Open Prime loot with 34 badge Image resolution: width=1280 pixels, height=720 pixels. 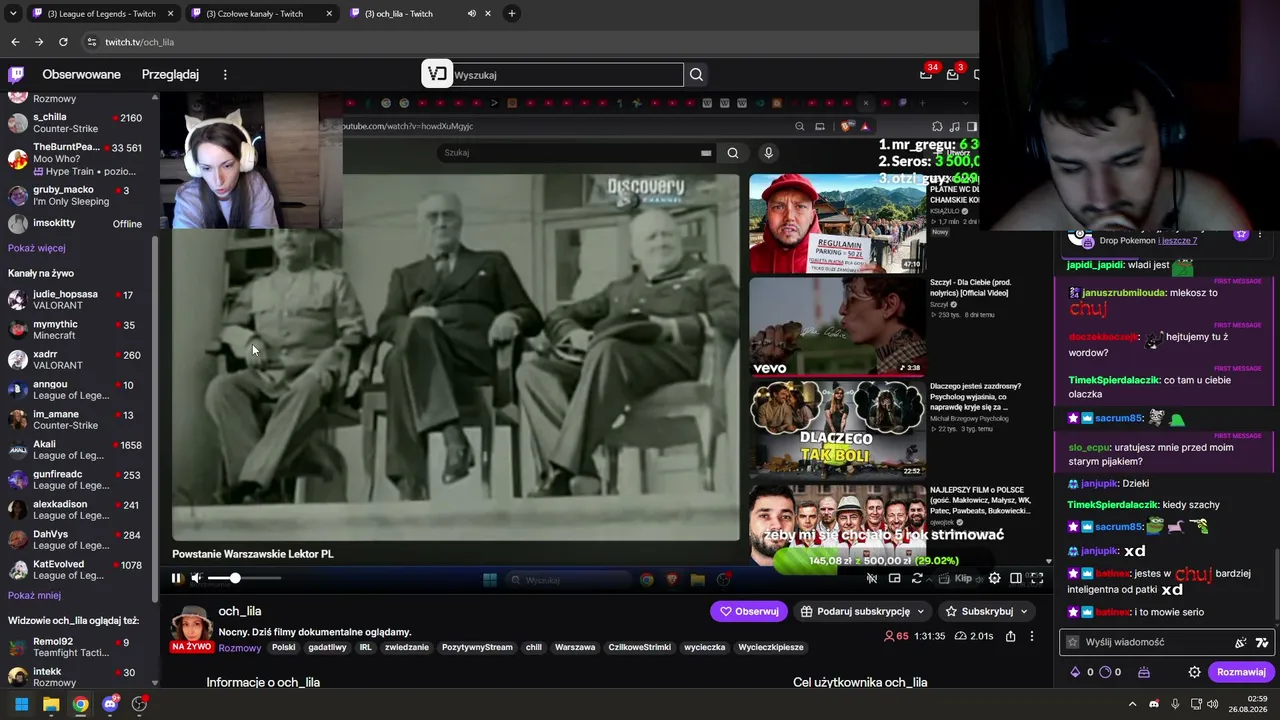927,73
